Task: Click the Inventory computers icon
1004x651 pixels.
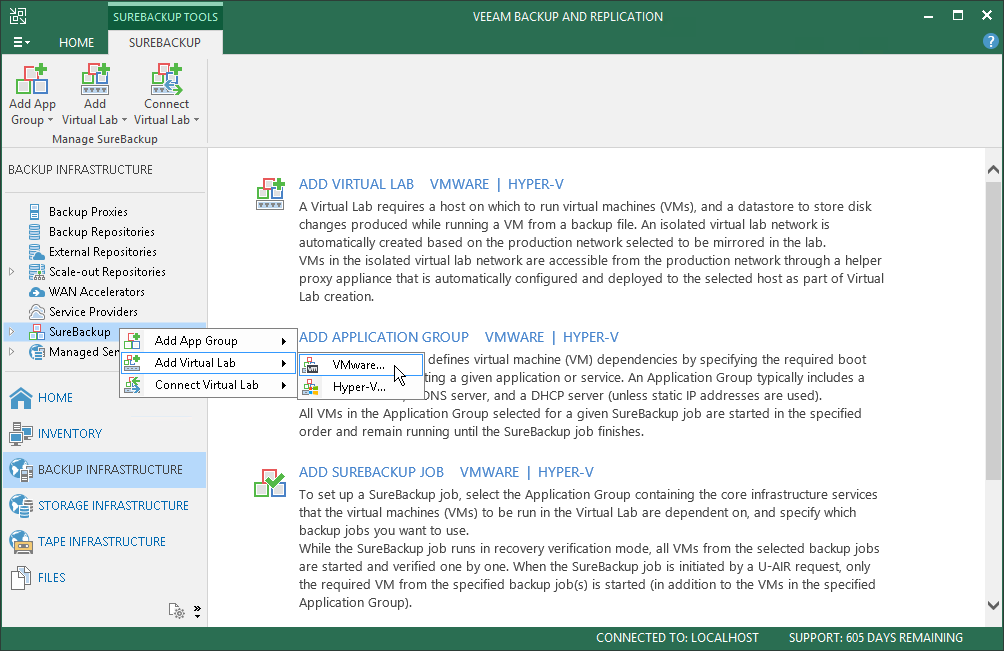Action: tap(21, 433)
